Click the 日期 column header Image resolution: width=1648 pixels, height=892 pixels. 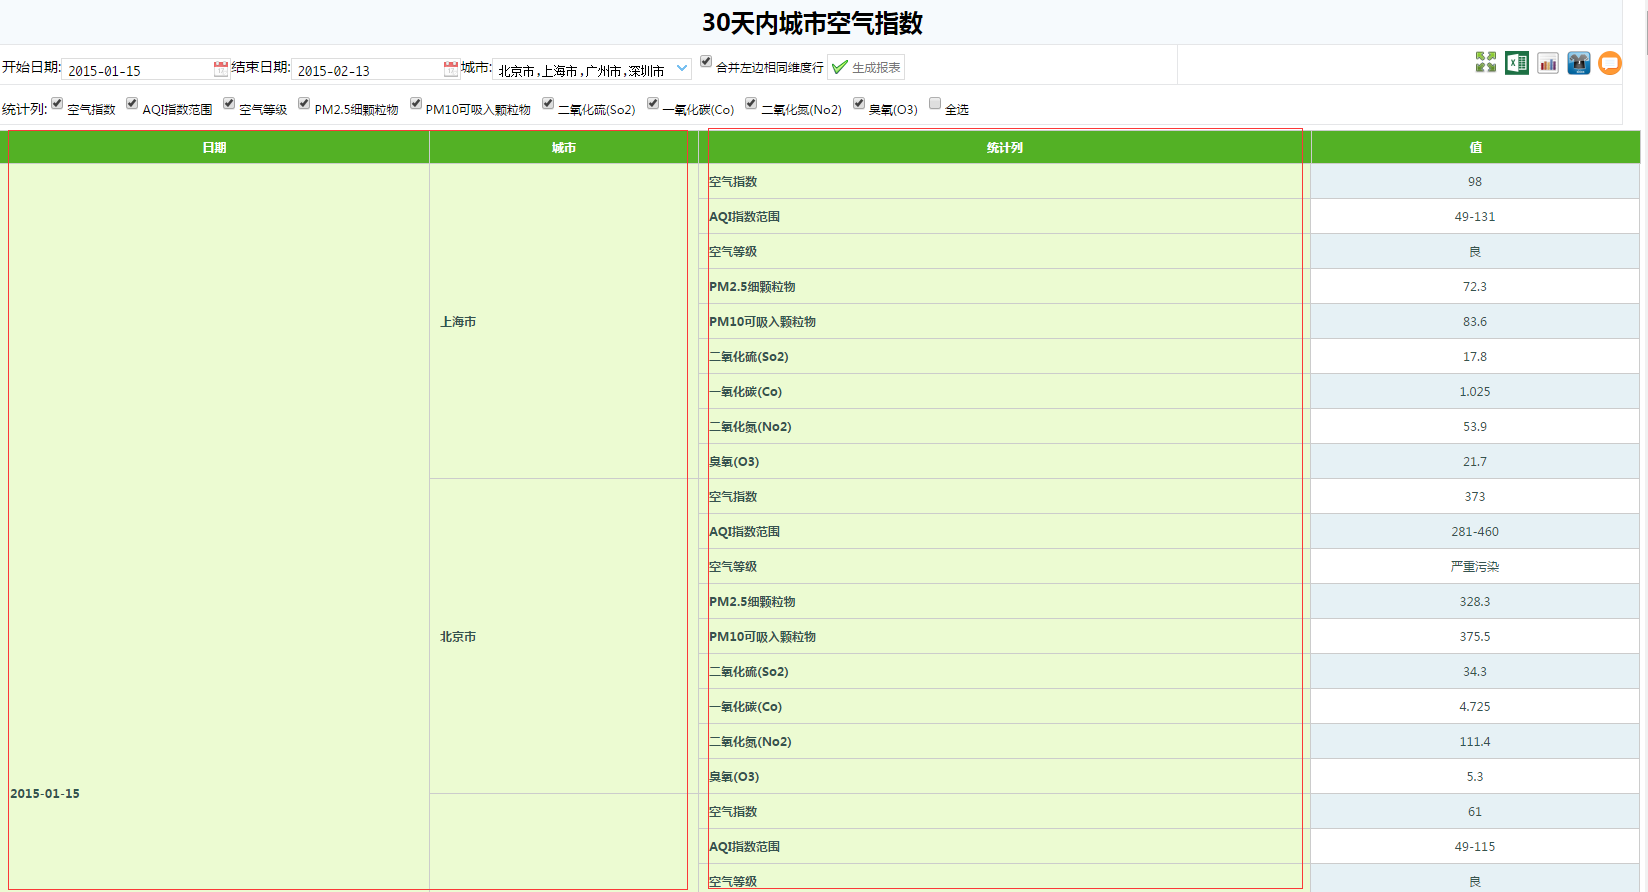pyautogui.click(x=215, y=147)
